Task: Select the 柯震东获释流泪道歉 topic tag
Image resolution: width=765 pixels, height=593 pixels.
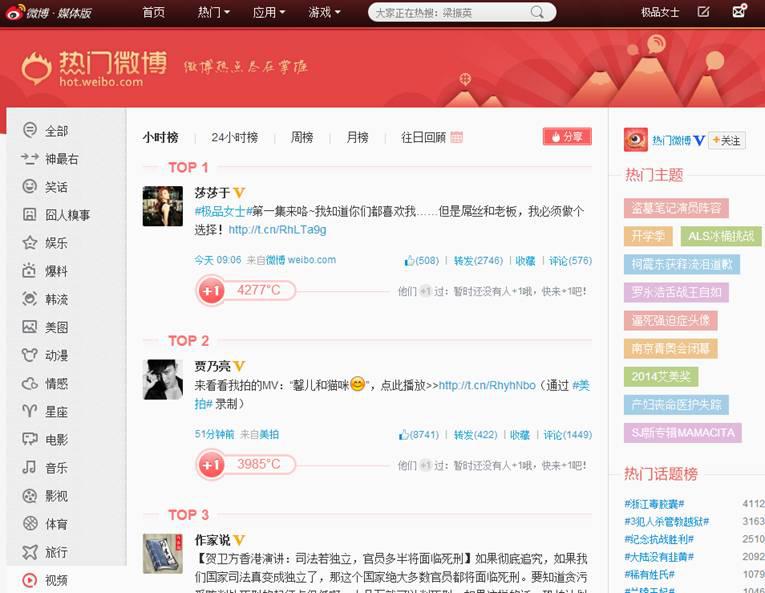Action: coord(682,265)
